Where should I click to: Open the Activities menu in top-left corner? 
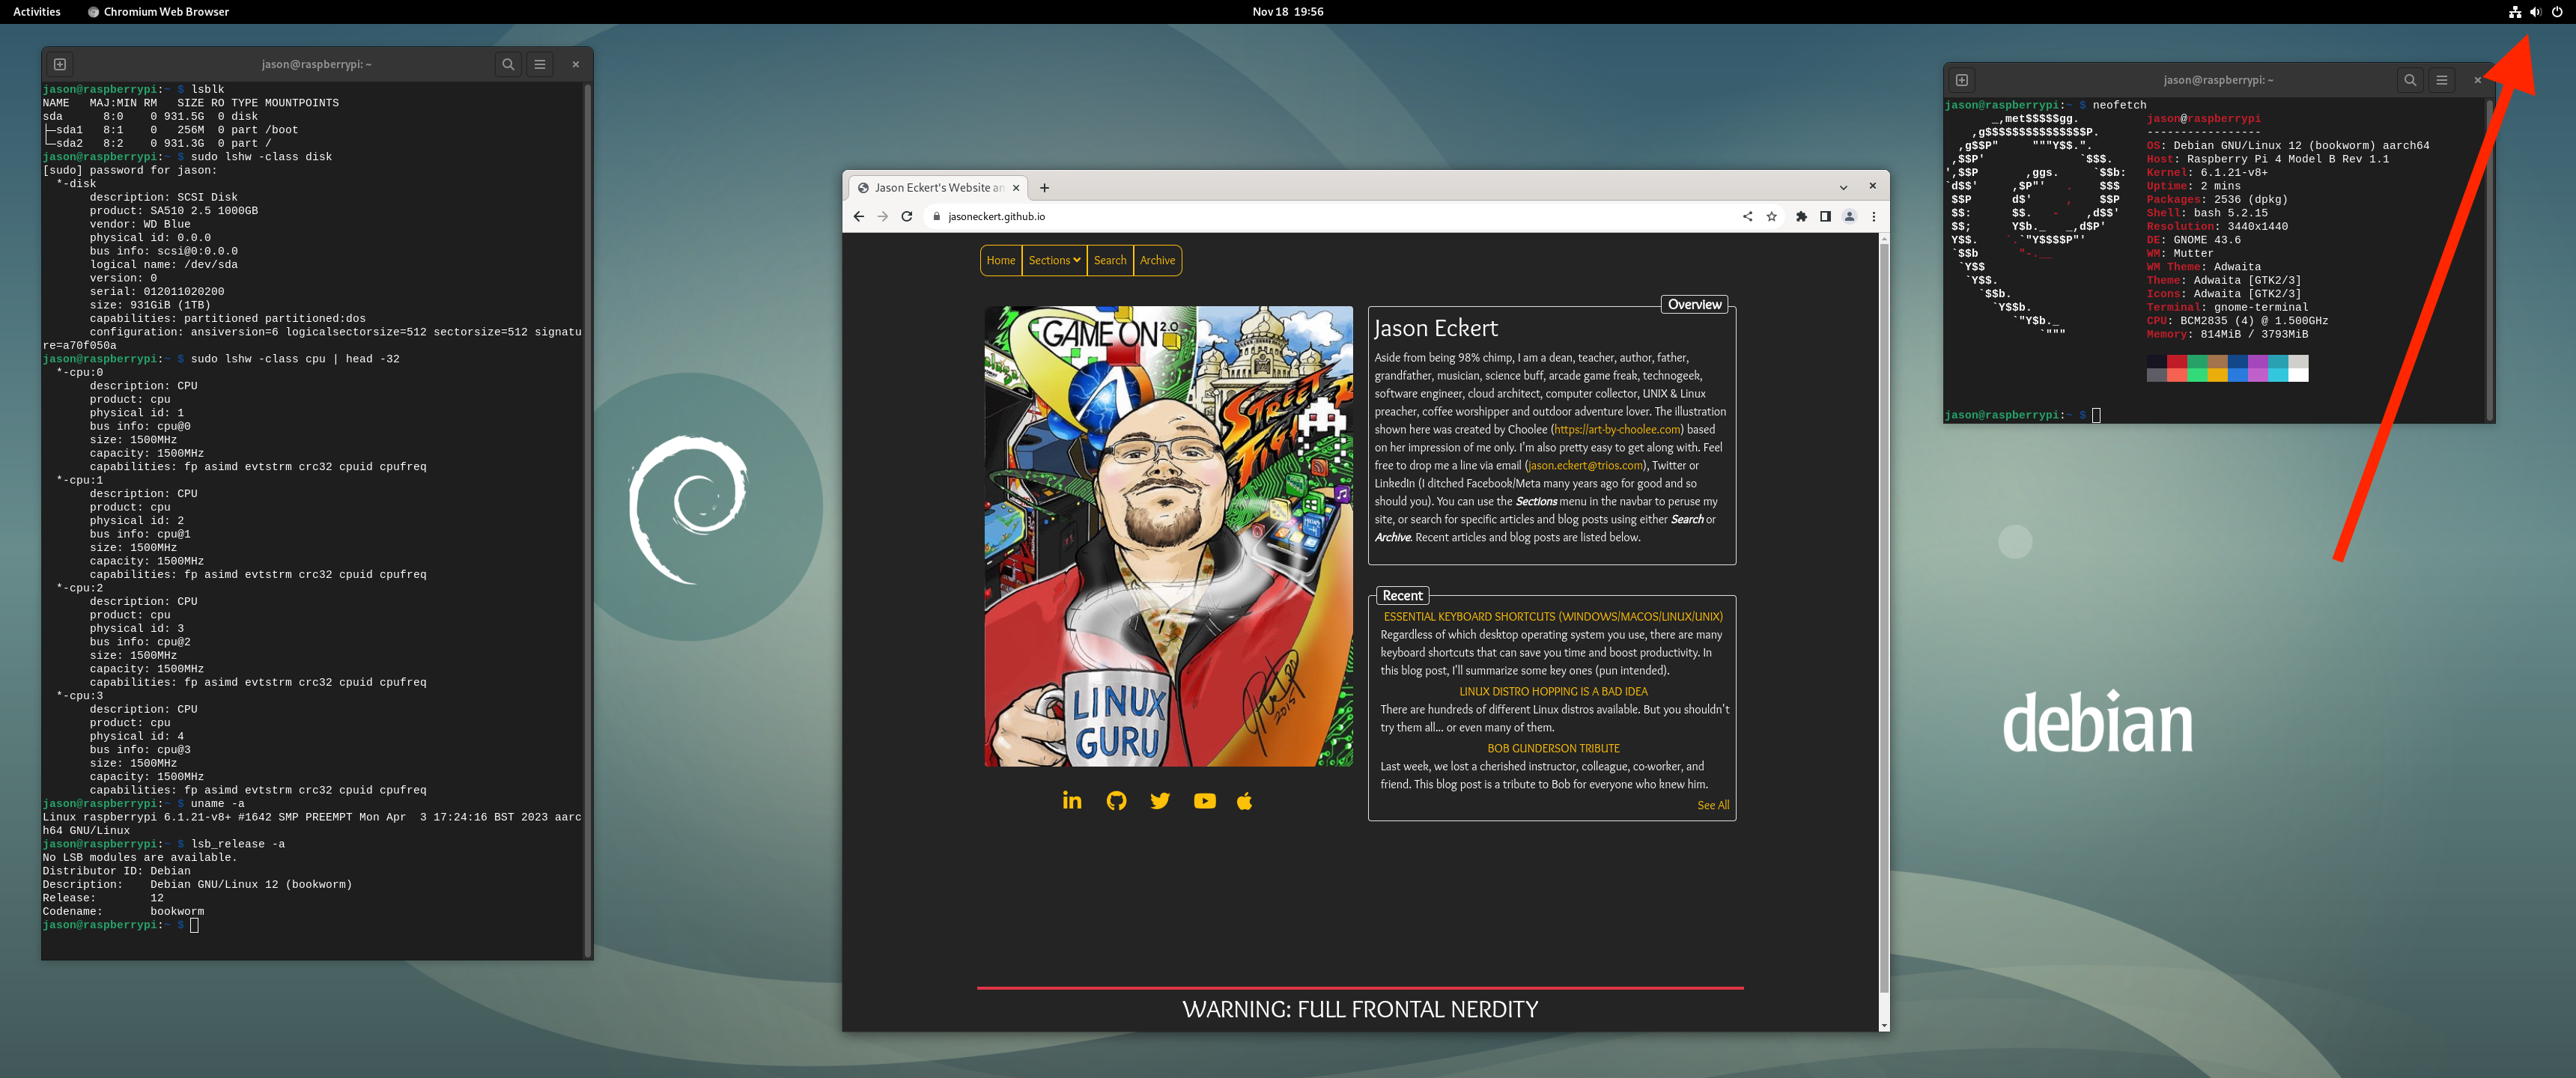pos(36,12)
